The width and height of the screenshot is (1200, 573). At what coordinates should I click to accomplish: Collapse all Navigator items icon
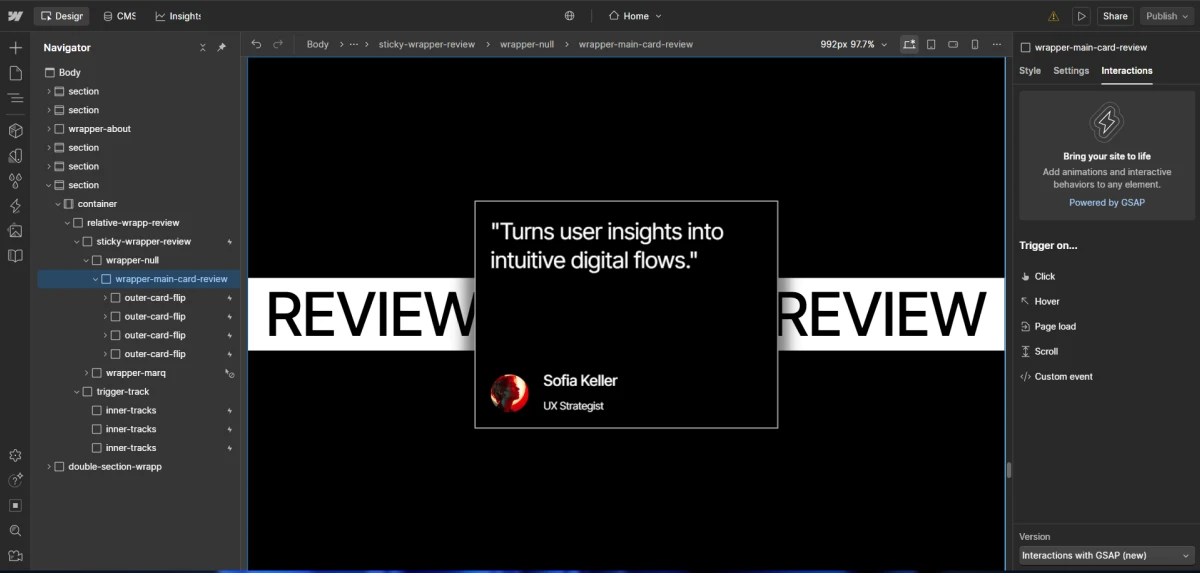tap(203, 48)
